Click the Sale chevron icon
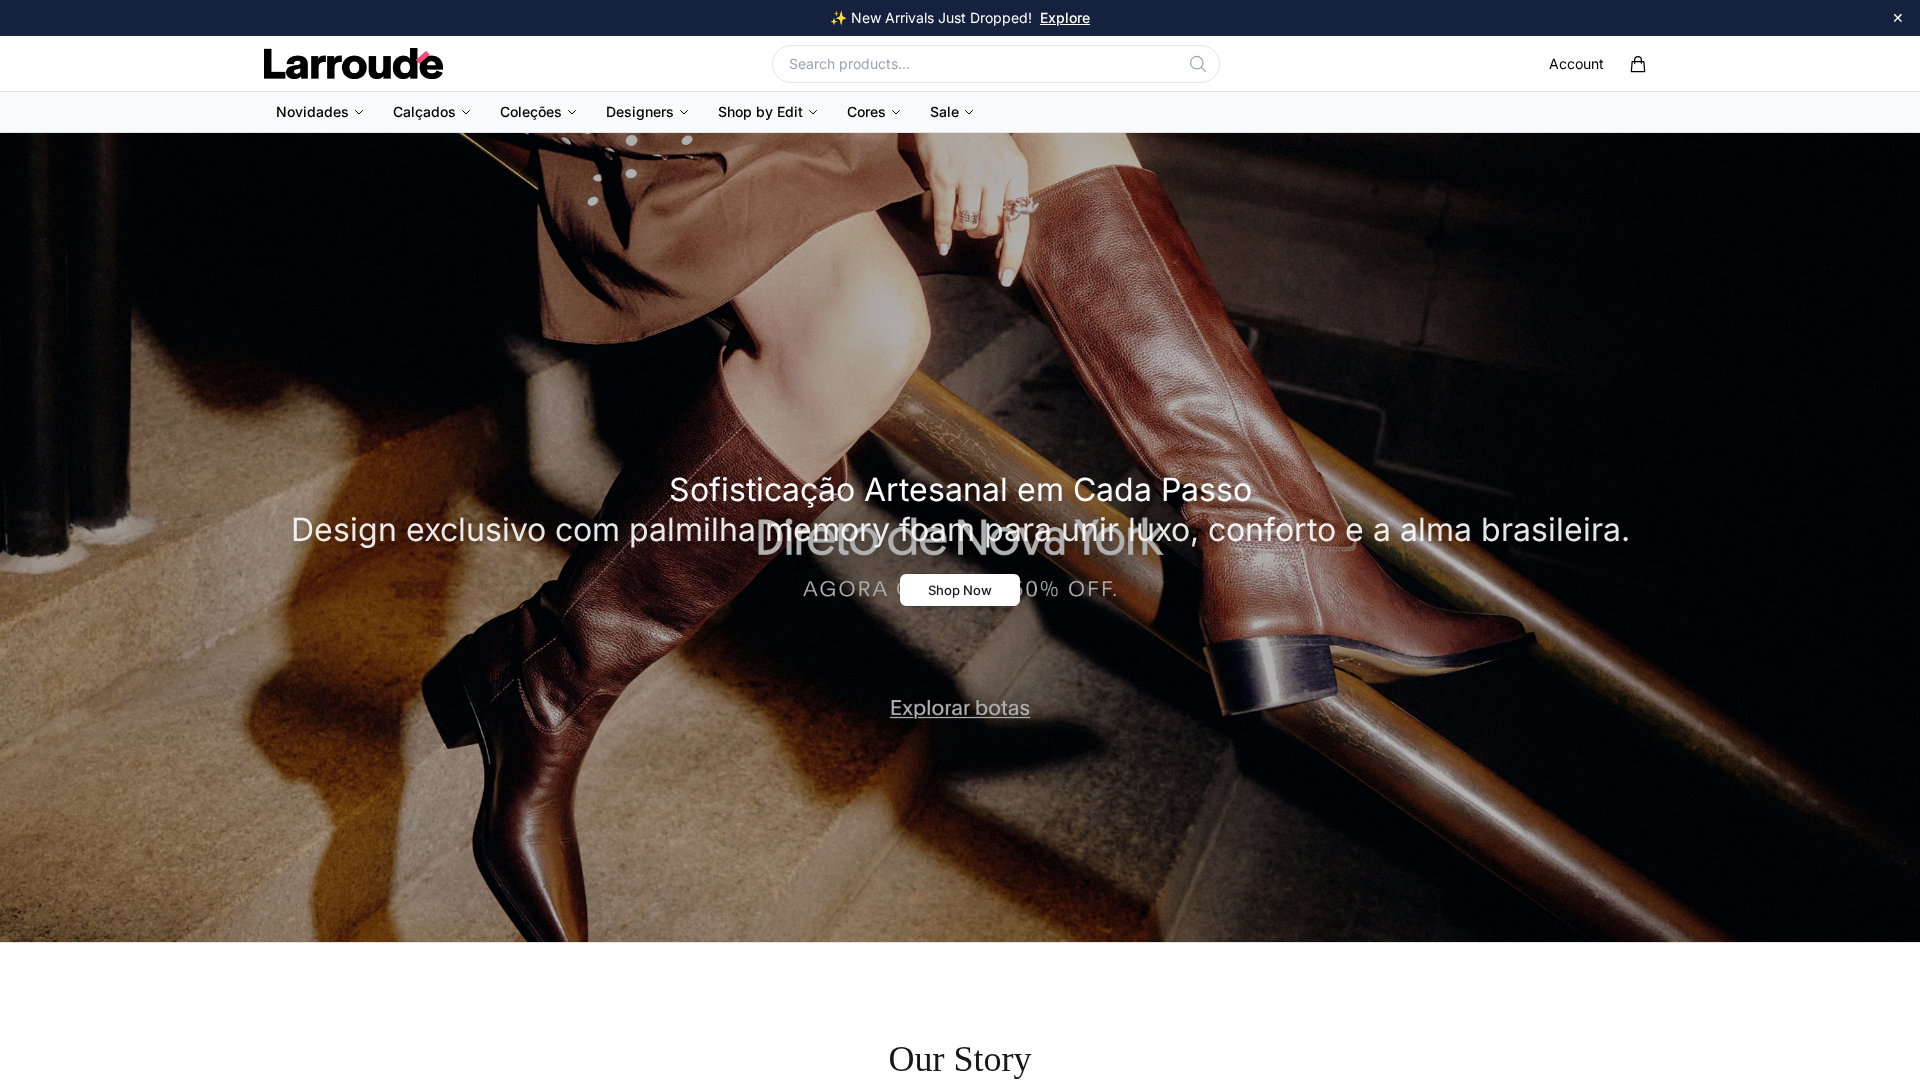The width and height of the screenshot is (1920, 1080). (969, 112)
